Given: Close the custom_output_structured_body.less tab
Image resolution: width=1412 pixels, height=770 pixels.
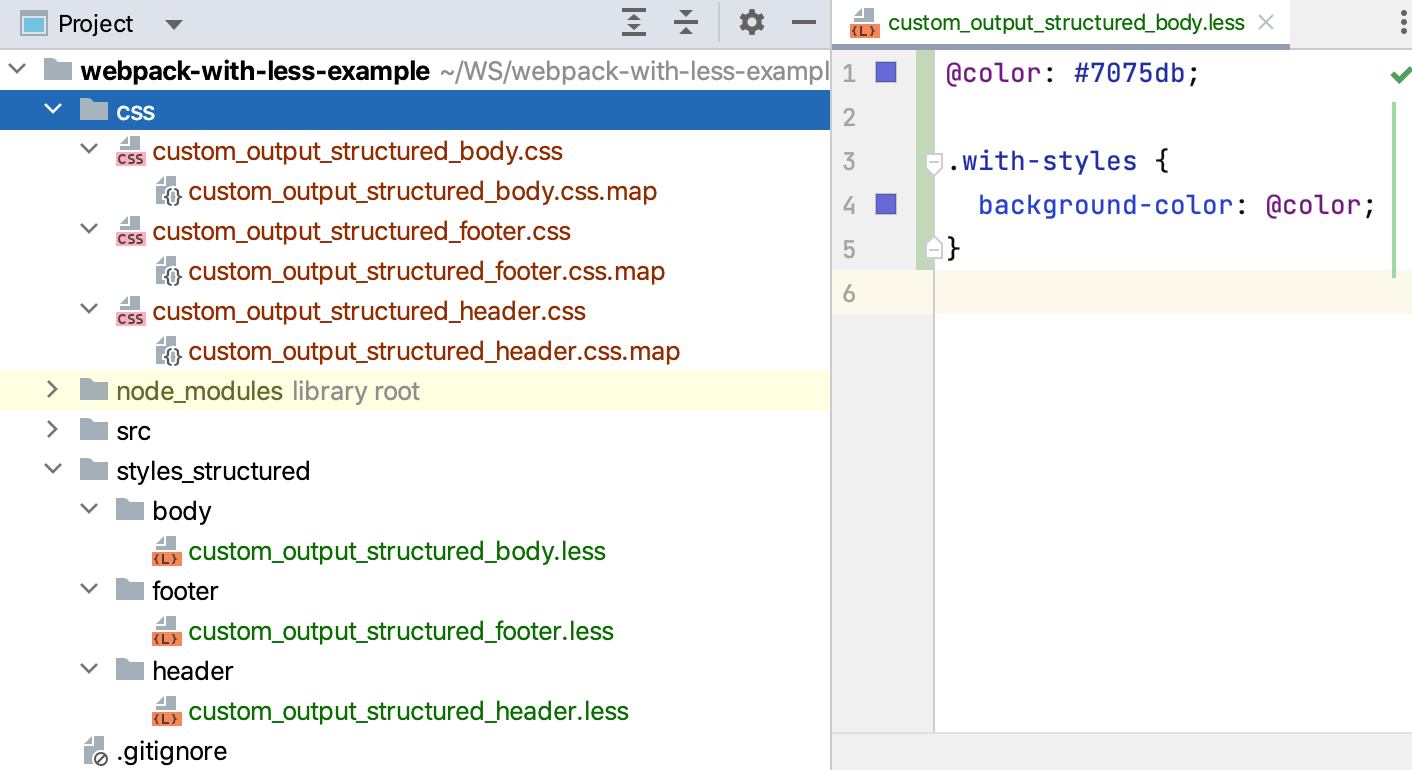Looking at the screenshot, I should 1266,23.
